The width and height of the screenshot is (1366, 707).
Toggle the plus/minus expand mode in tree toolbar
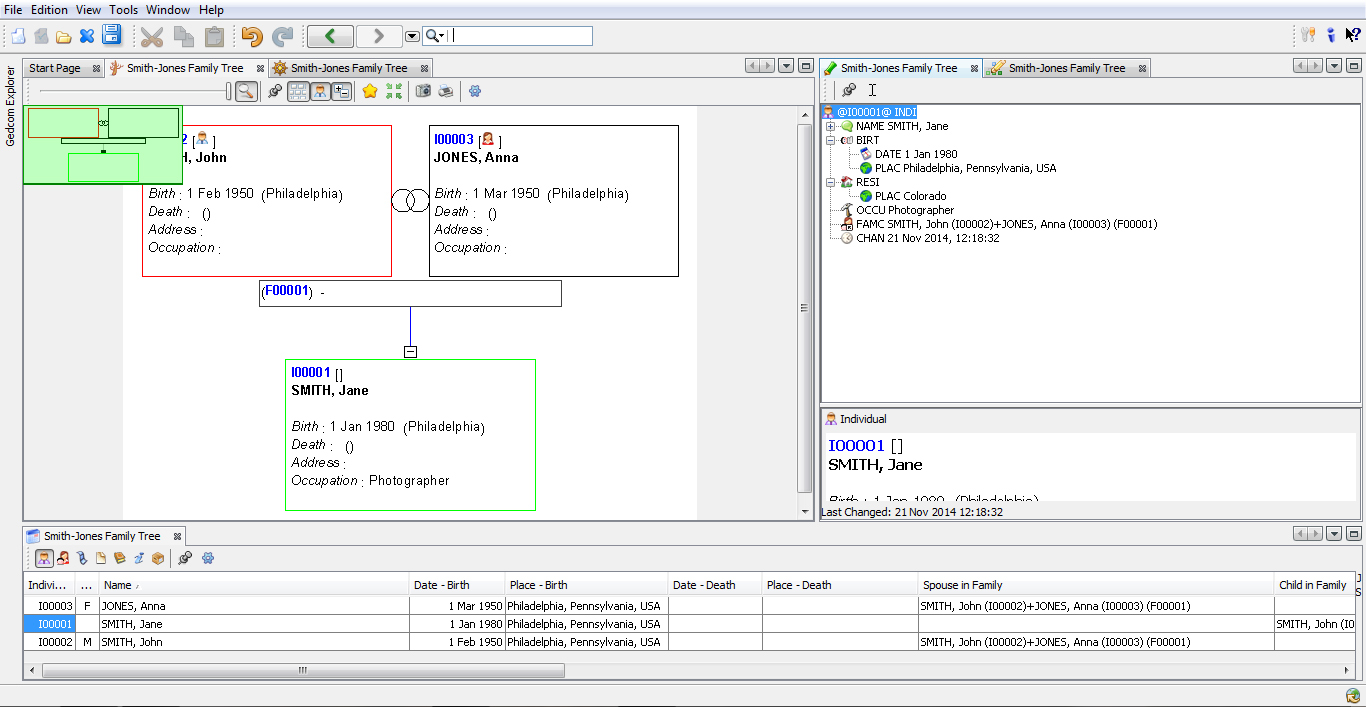tap(341, 91)
